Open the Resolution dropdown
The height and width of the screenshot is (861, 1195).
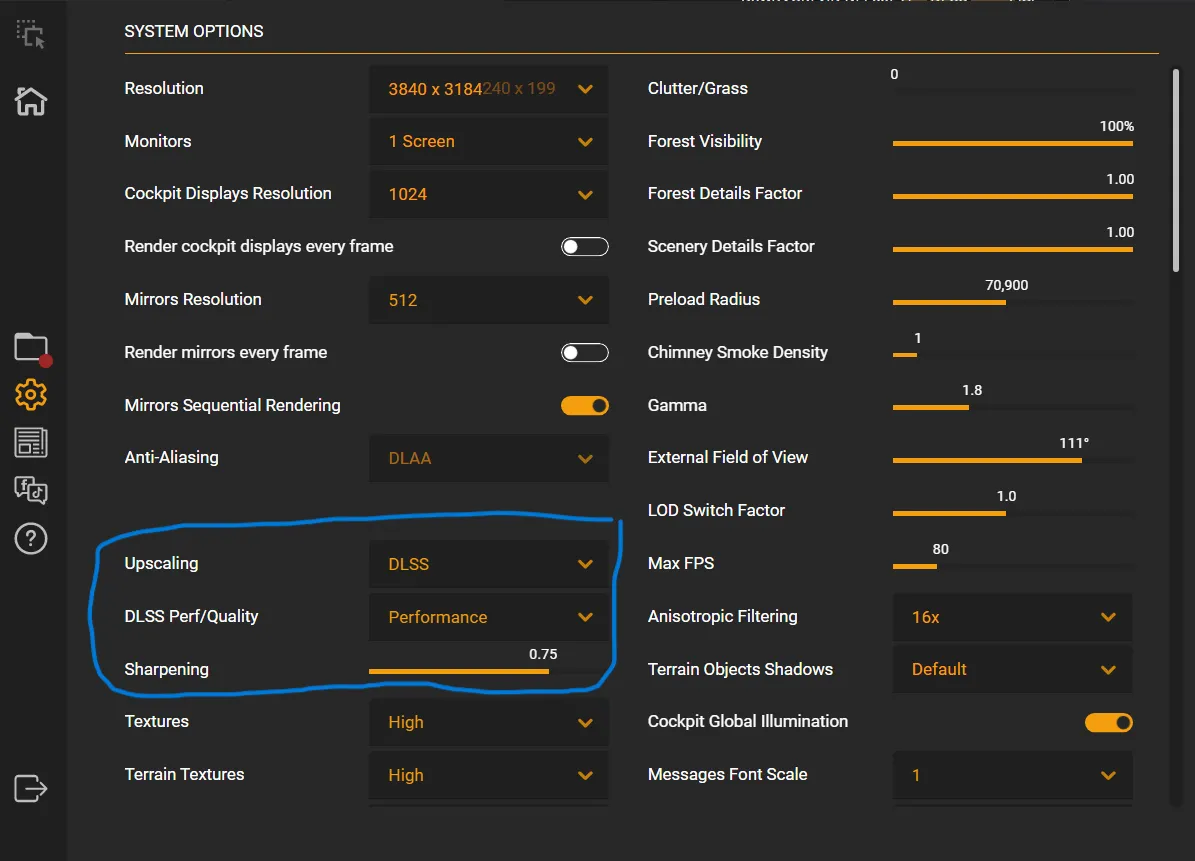point(489,89)
